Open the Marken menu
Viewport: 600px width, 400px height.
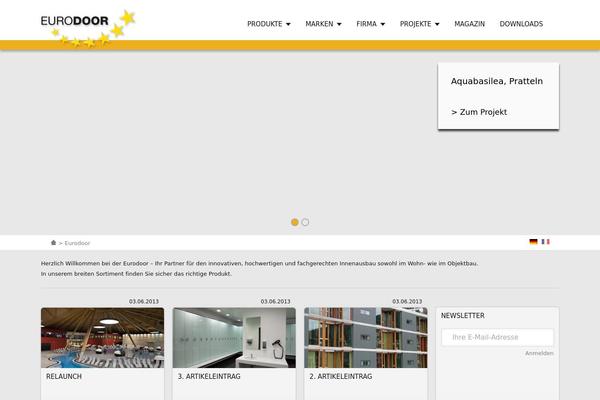[x=319, y=24]
